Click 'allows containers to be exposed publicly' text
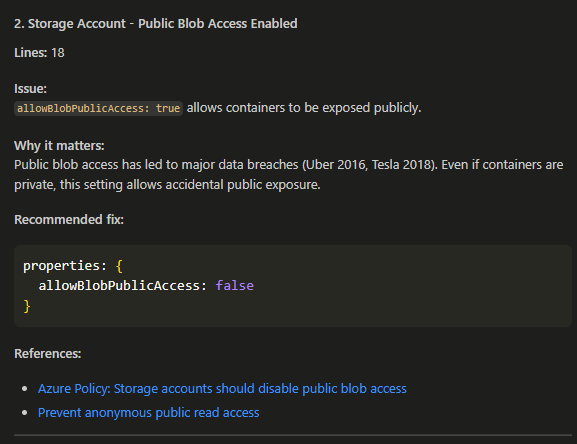The height and width of the screenshot is (444, 577). click(x=304, y=108)
